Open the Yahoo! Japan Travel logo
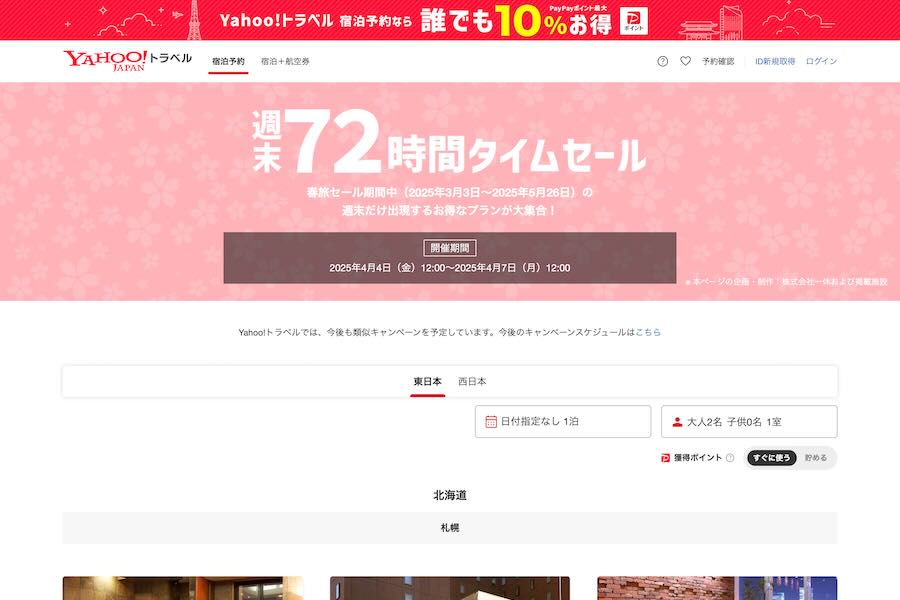Screen dimensions: 900x600 point(127,60)
